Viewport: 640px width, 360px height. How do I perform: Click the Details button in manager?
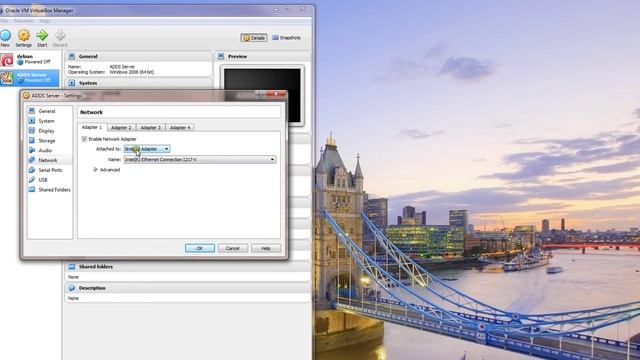254,38
